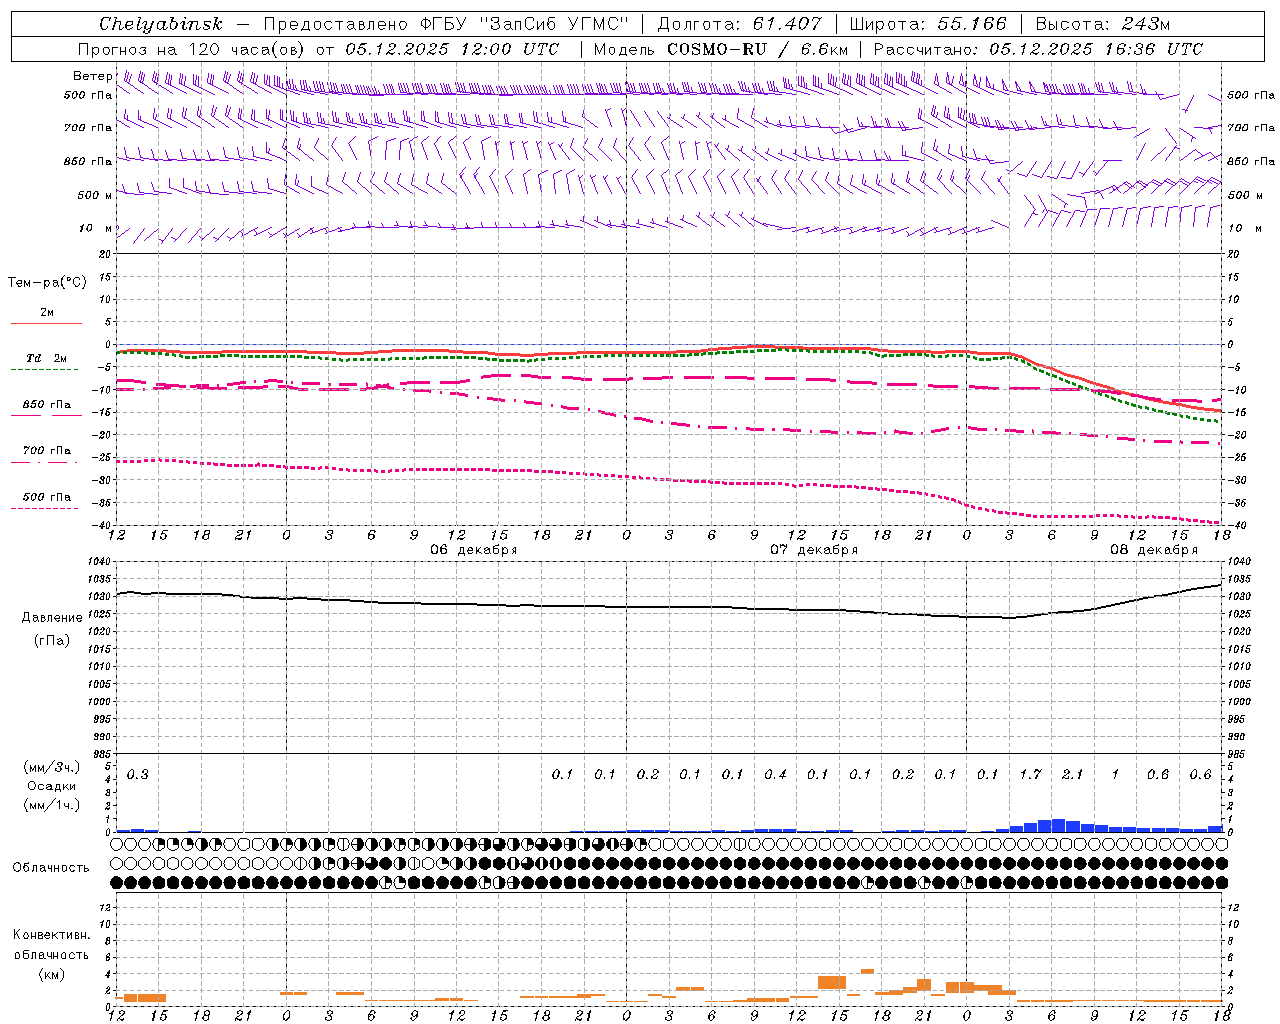Click the (гПа) pressure unit label
Screen dimensions: 1280x1024
pyautogui.click(x=52, y=640)
